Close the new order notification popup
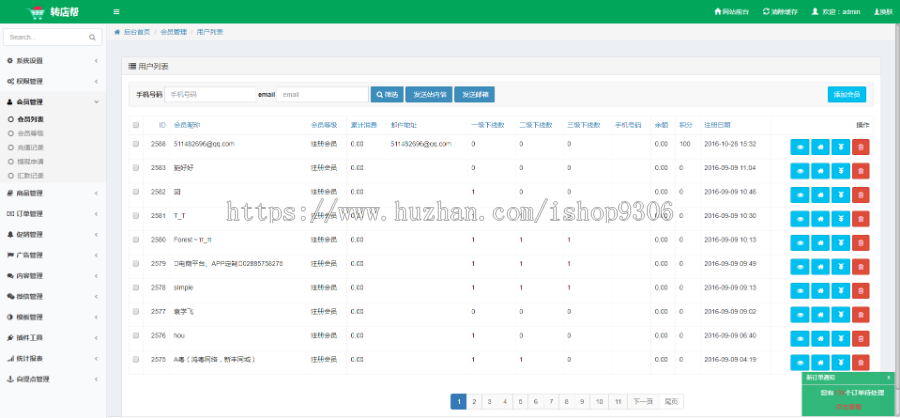Viewport: 900px width, 418px height. click(x=889, y=377)
